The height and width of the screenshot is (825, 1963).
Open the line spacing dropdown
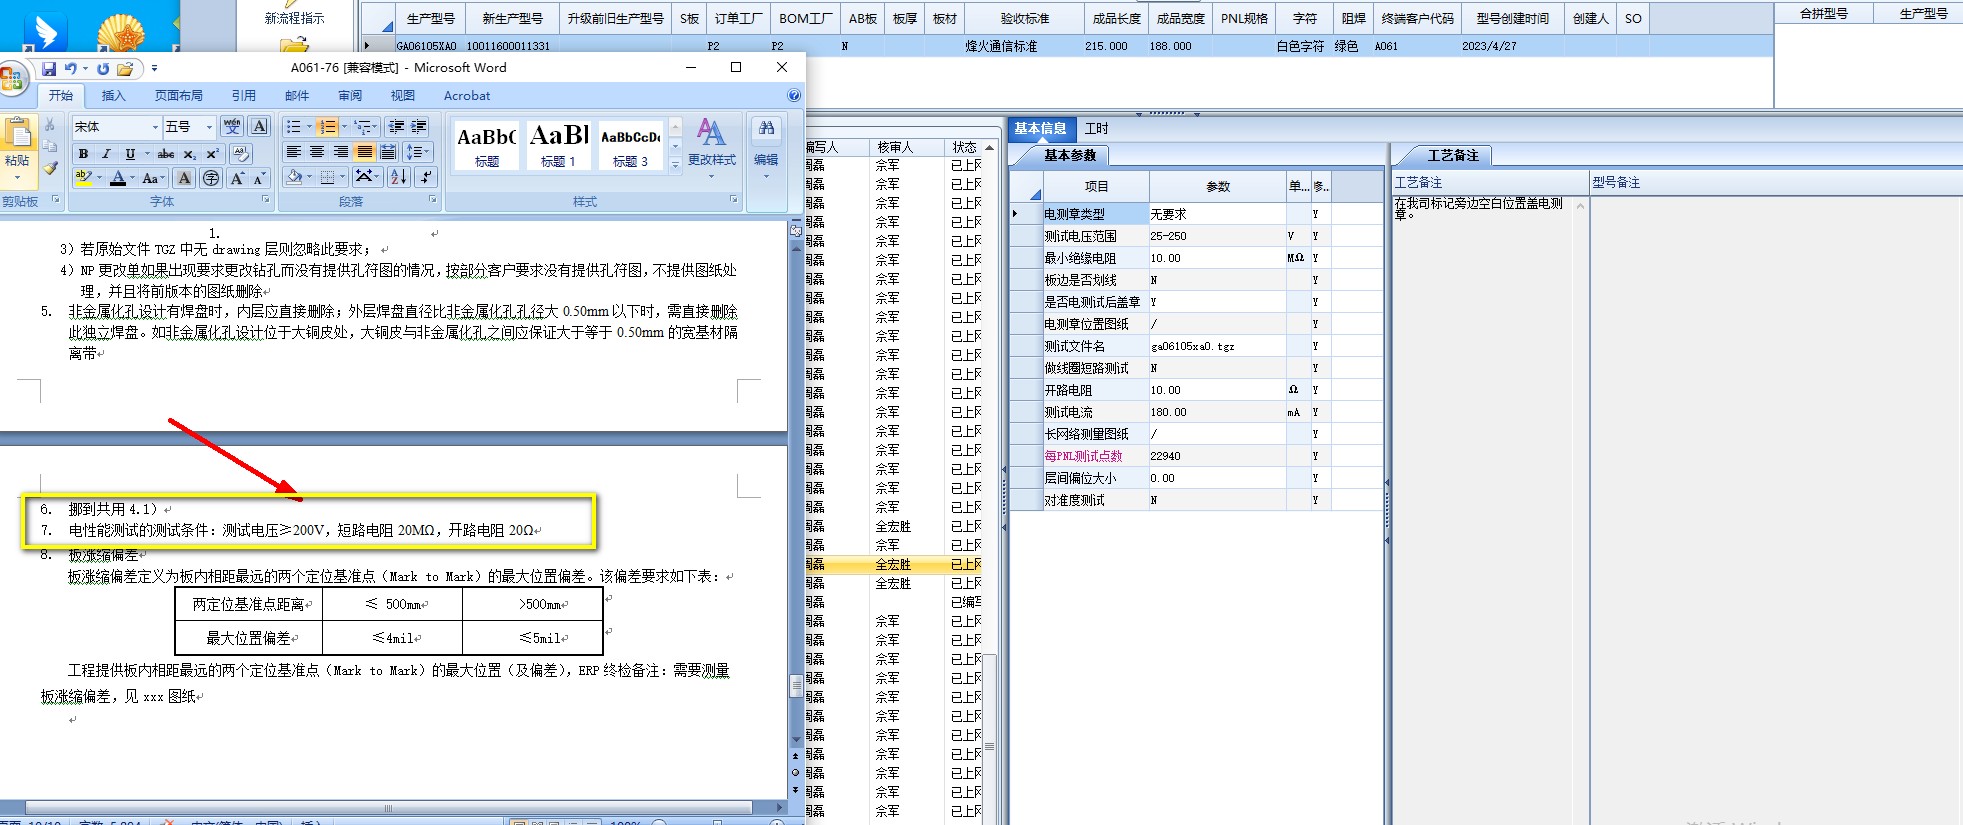tap(419, 152)
